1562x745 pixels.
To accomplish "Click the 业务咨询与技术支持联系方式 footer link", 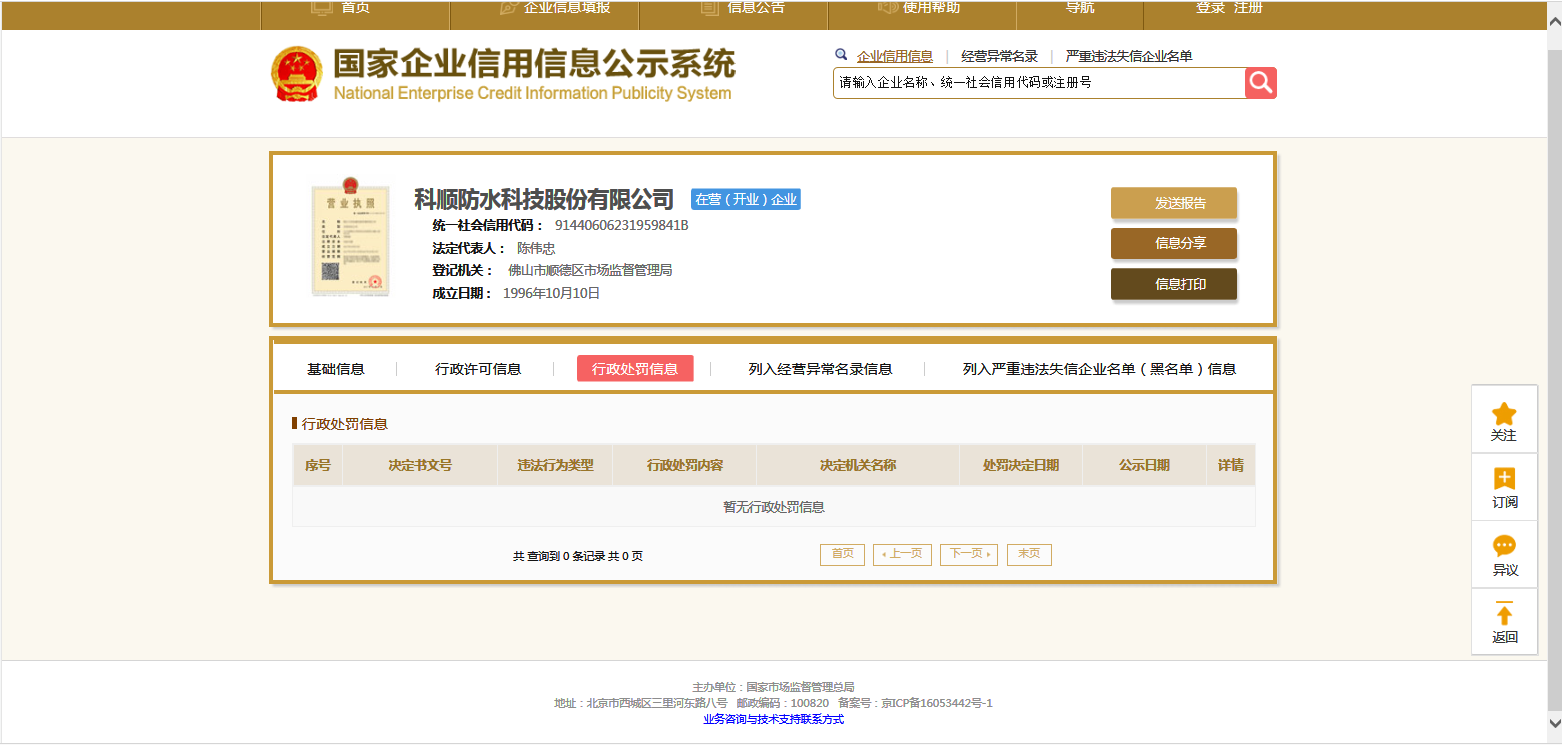I will click(773, 719).
